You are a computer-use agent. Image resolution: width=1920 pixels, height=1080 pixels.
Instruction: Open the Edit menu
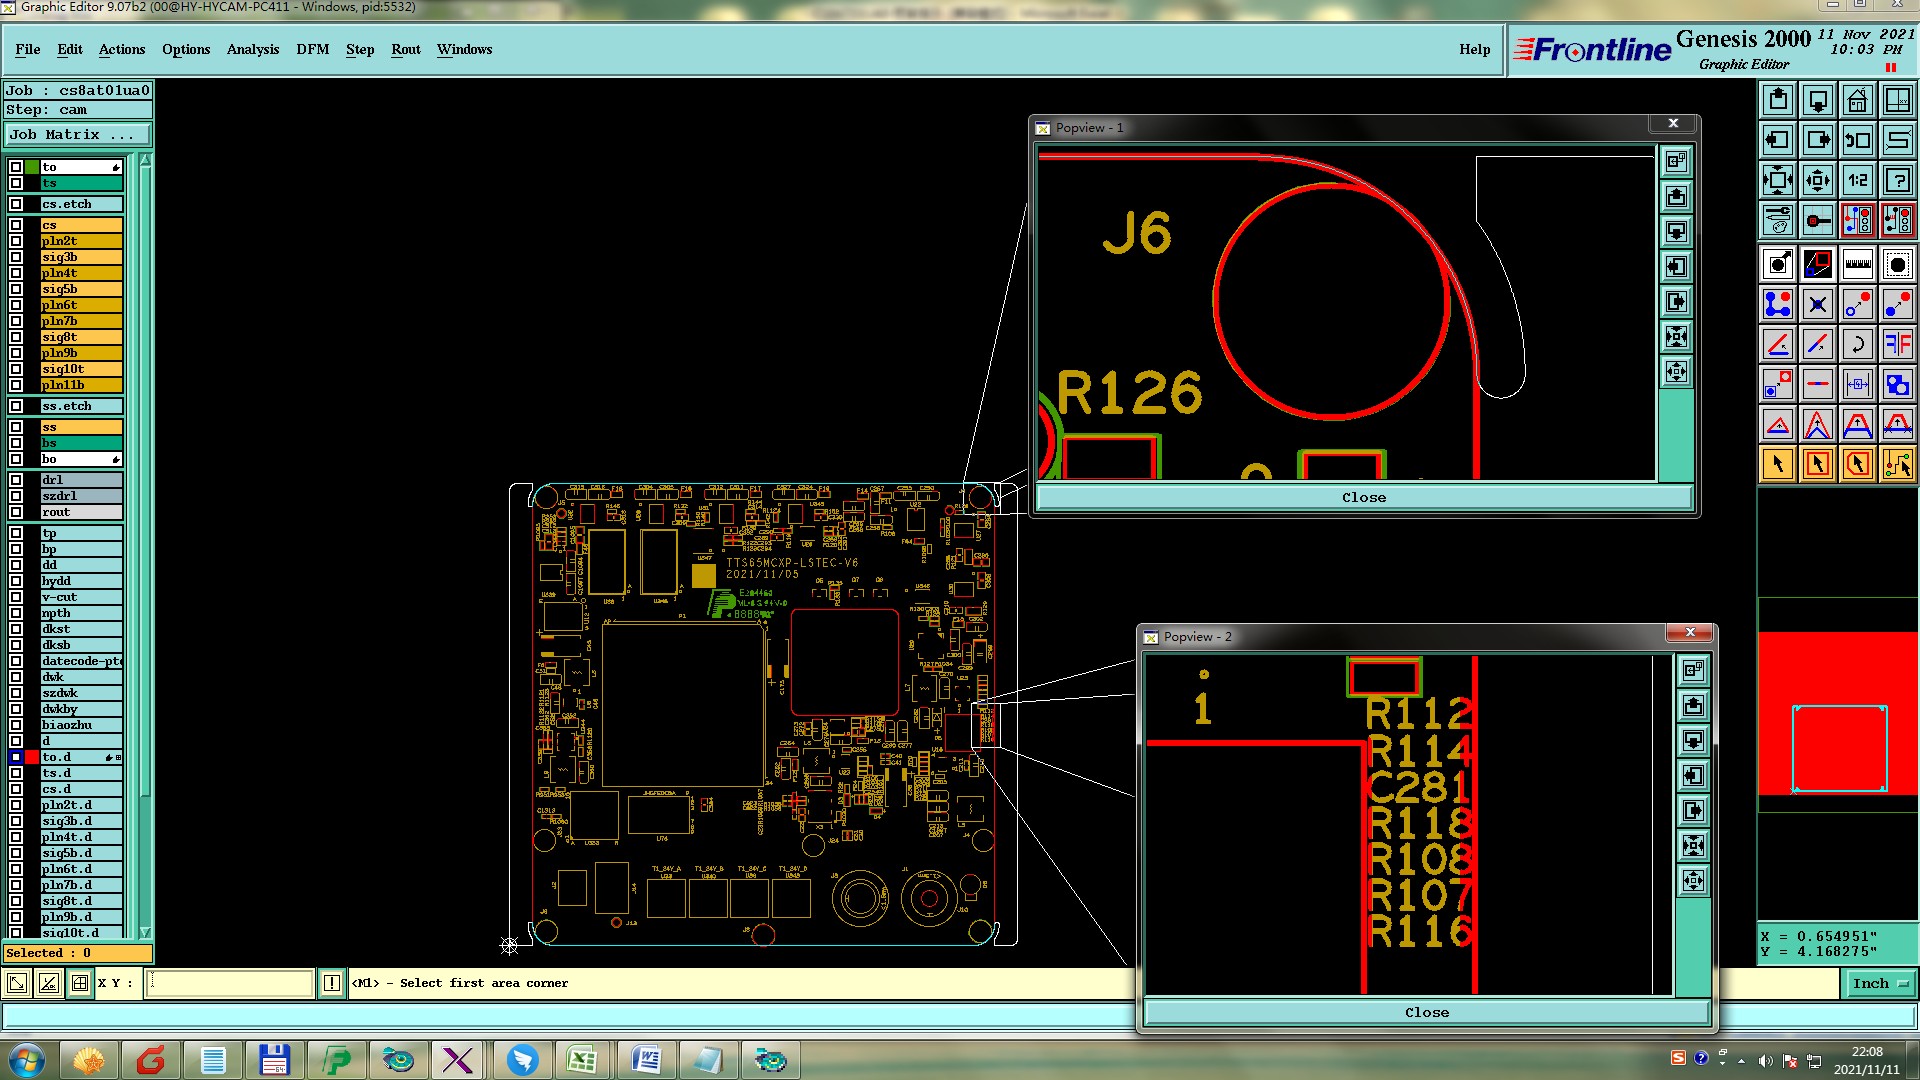click(x=70, y=49)
